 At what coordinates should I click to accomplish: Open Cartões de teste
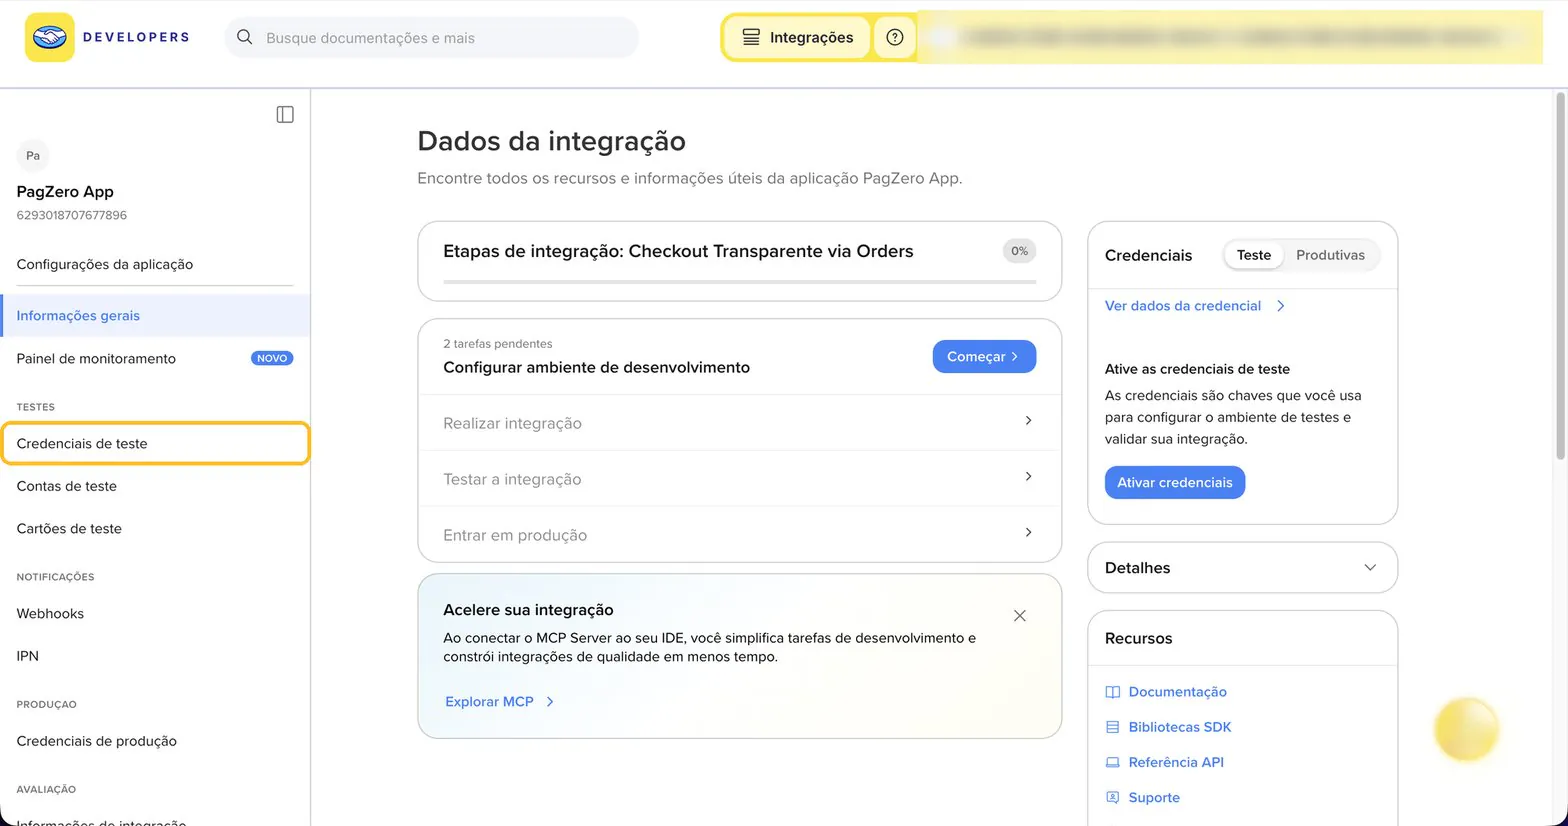69,528
